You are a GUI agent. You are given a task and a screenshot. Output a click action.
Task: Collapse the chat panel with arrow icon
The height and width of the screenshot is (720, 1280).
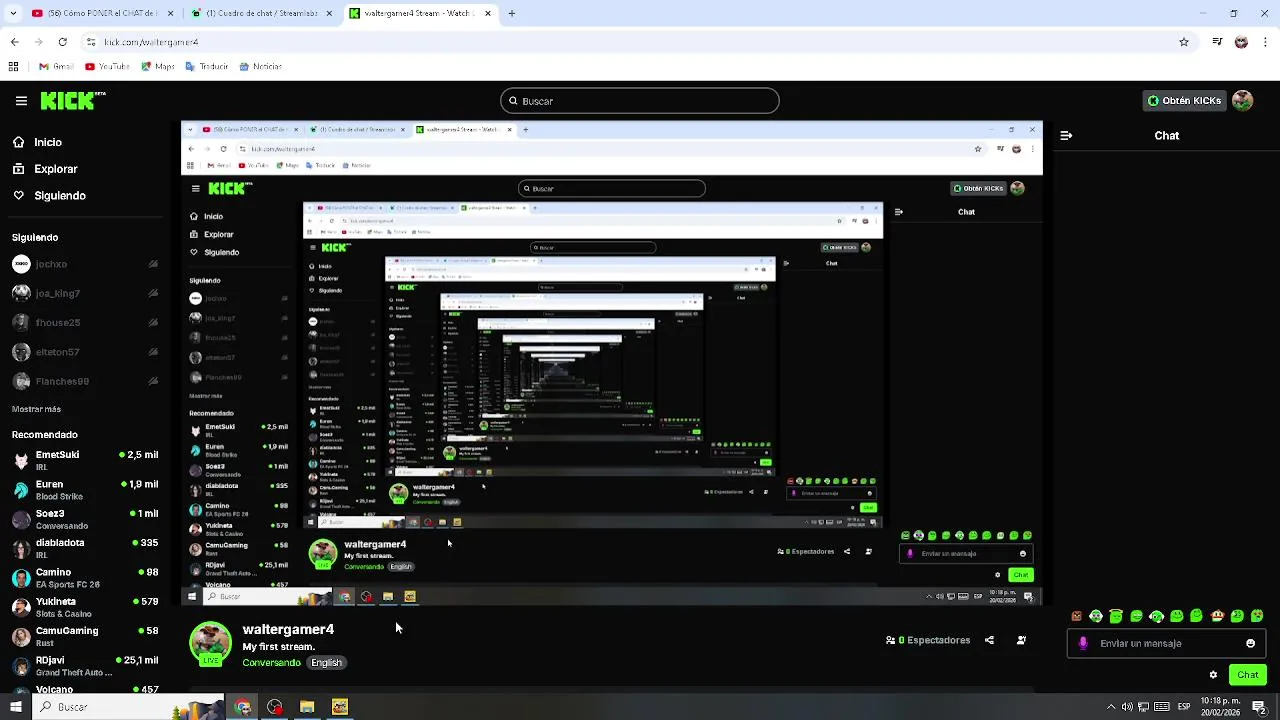[1066, 136]
